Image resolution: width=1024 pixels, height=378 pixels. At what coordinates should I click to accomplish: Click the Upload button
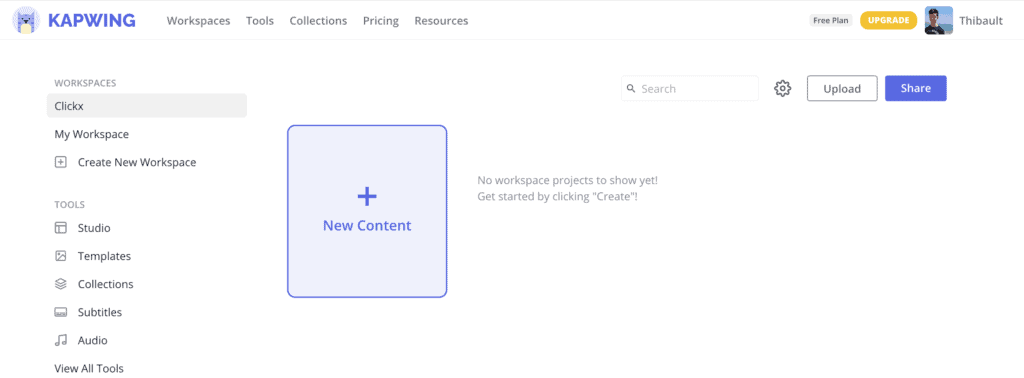pyautogui.click(x=842, y=89)
